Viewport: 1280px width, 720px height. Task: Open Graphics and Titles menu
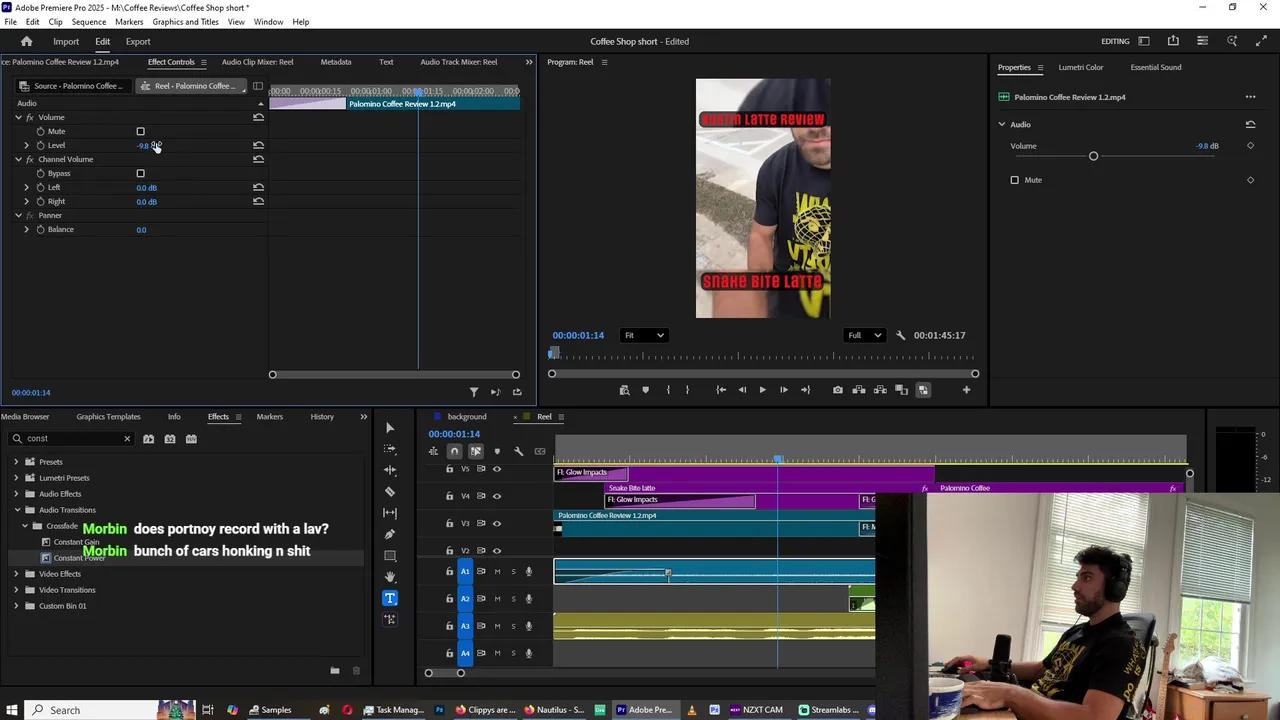(185, 22)
